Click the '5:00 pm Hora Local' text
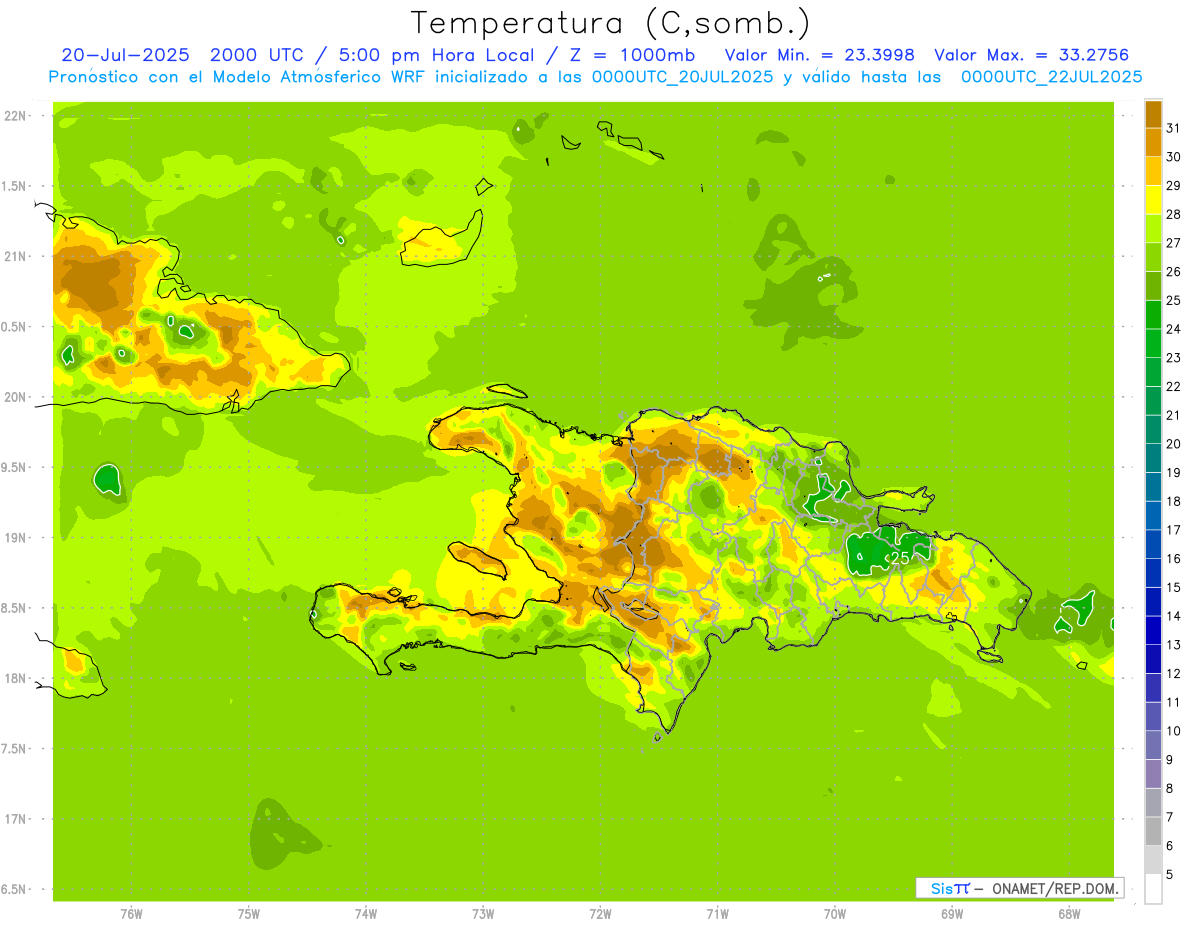 point(435,55)
